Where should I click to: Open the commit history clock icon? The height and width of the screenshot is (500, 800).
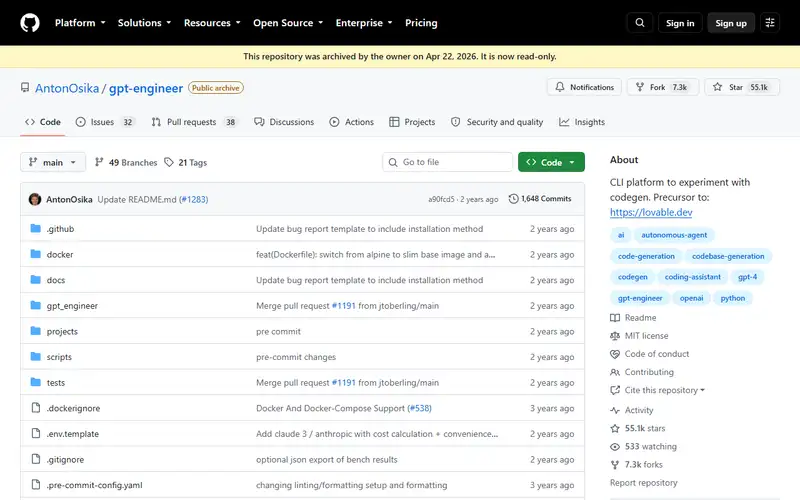[513, 198]
